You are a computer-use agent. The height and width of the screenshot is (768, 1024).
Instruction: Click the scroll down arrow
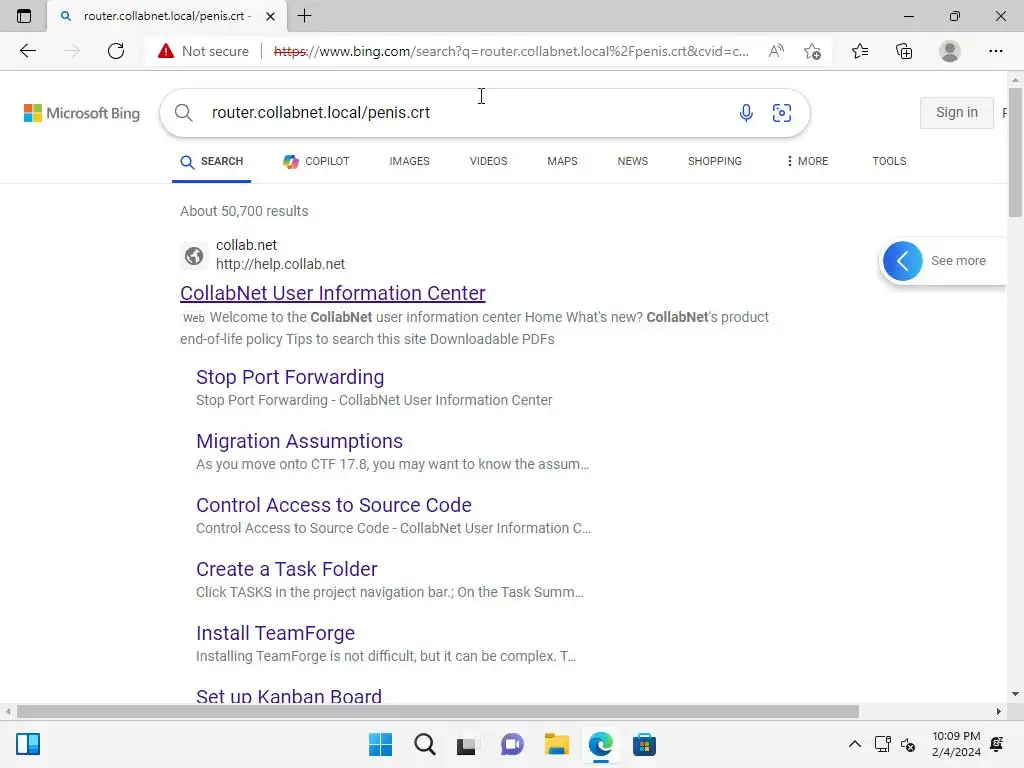point(1015,694)
